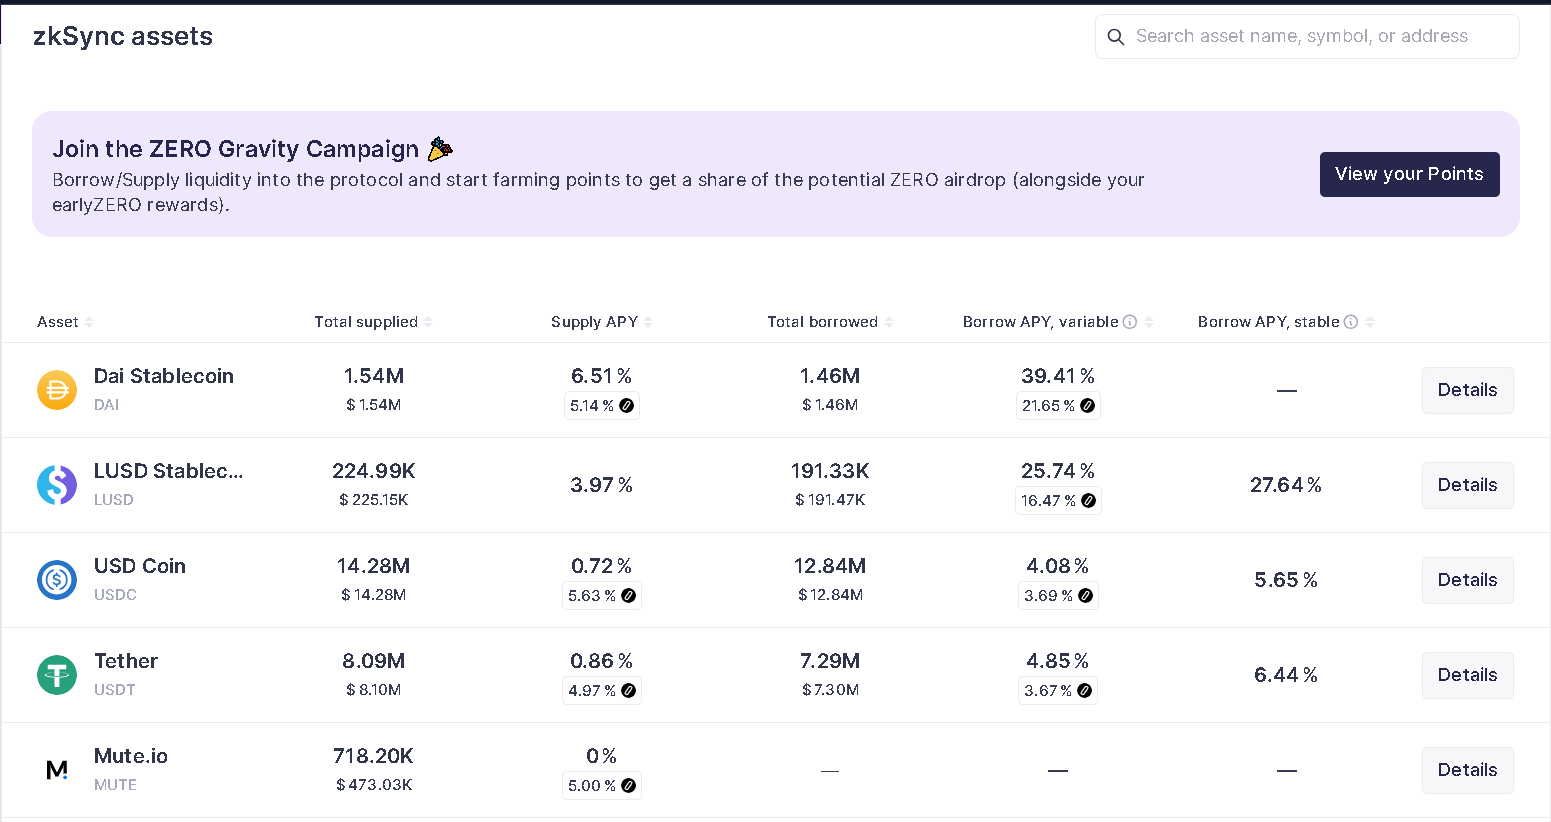Click USDC variable borrow reward badge 3.69%

pyautogui.click(x=1058, y=596)
